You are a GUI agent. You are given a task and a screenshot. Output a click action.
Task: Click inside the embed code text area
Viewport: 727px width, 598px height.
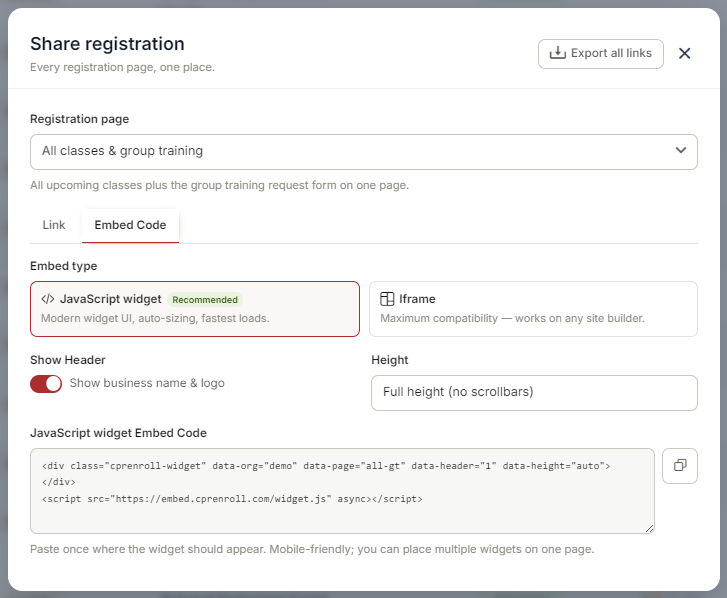click(x=342, y=491)
